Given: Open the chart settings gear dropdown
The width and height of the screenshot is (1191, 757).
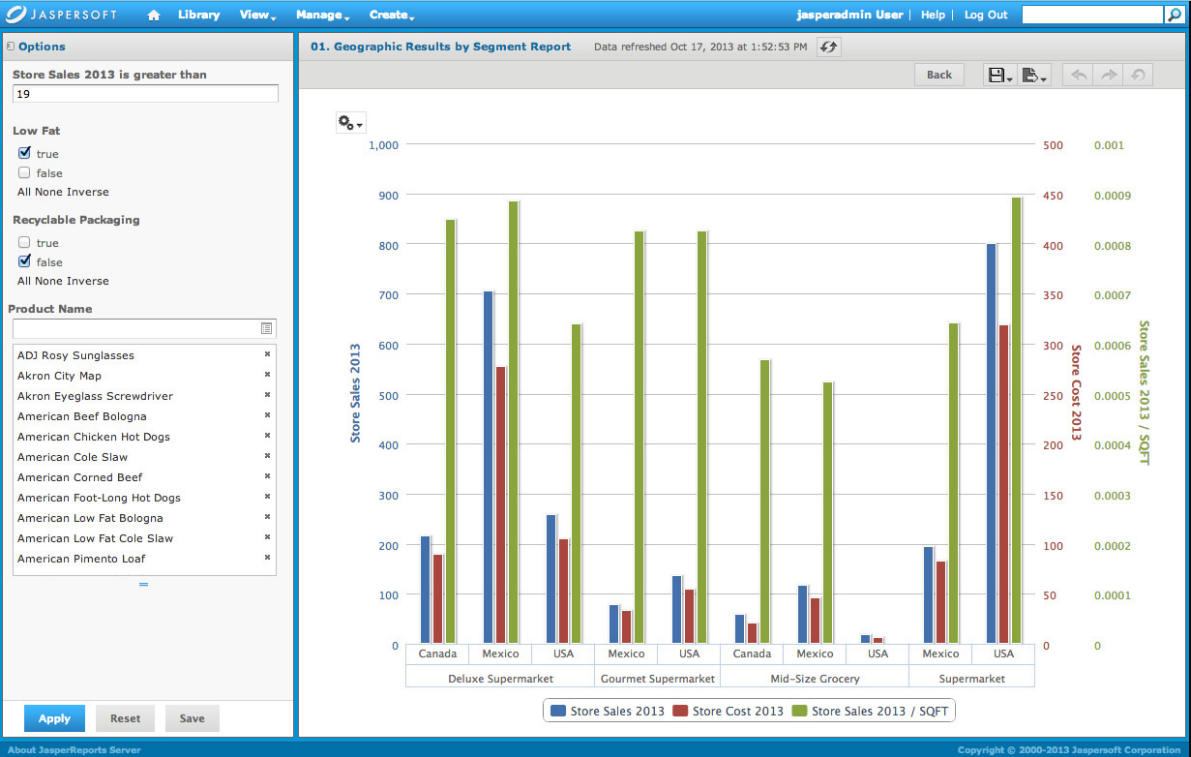Looking at the screenshot, I should (x=350, y=121).
